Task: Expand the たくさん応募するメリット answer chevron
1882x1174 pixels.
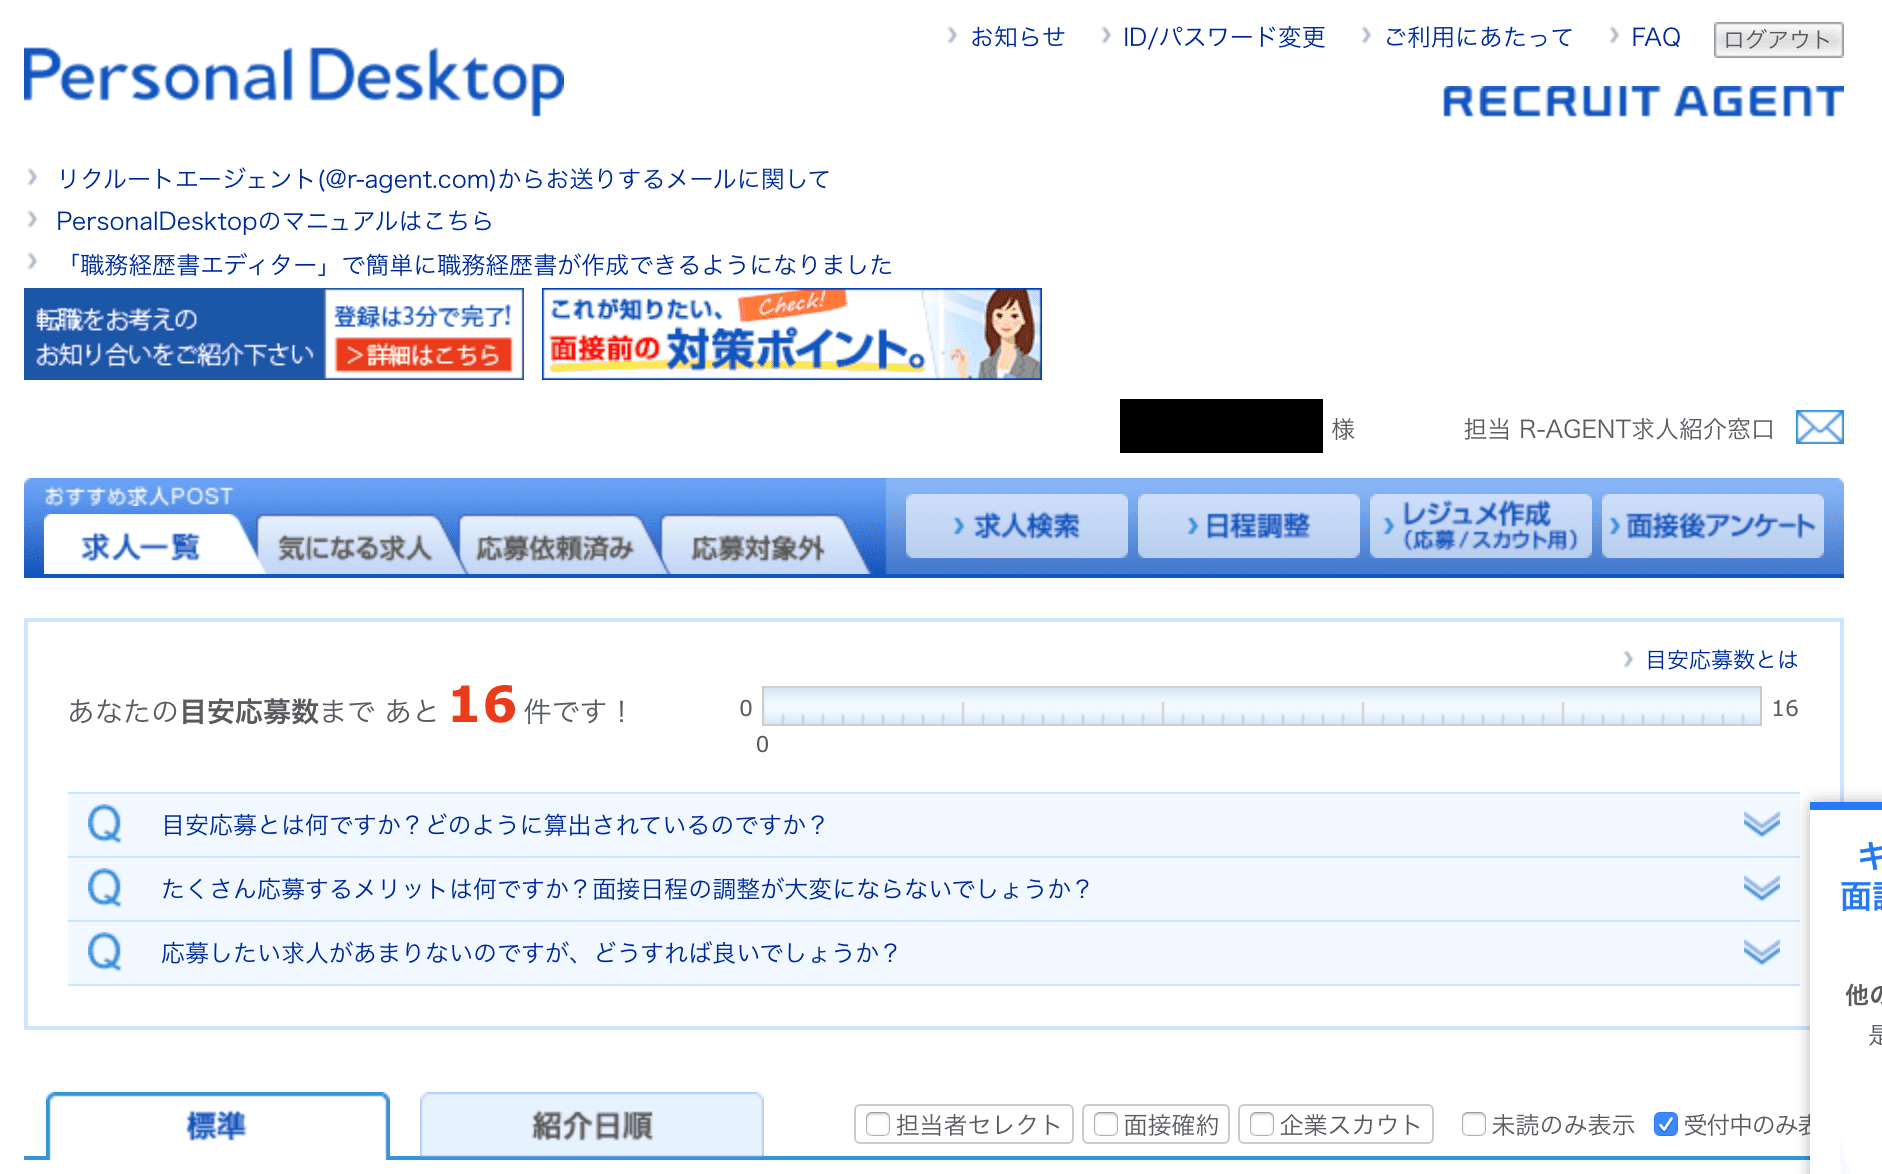Action: (x=1761, y=888)
